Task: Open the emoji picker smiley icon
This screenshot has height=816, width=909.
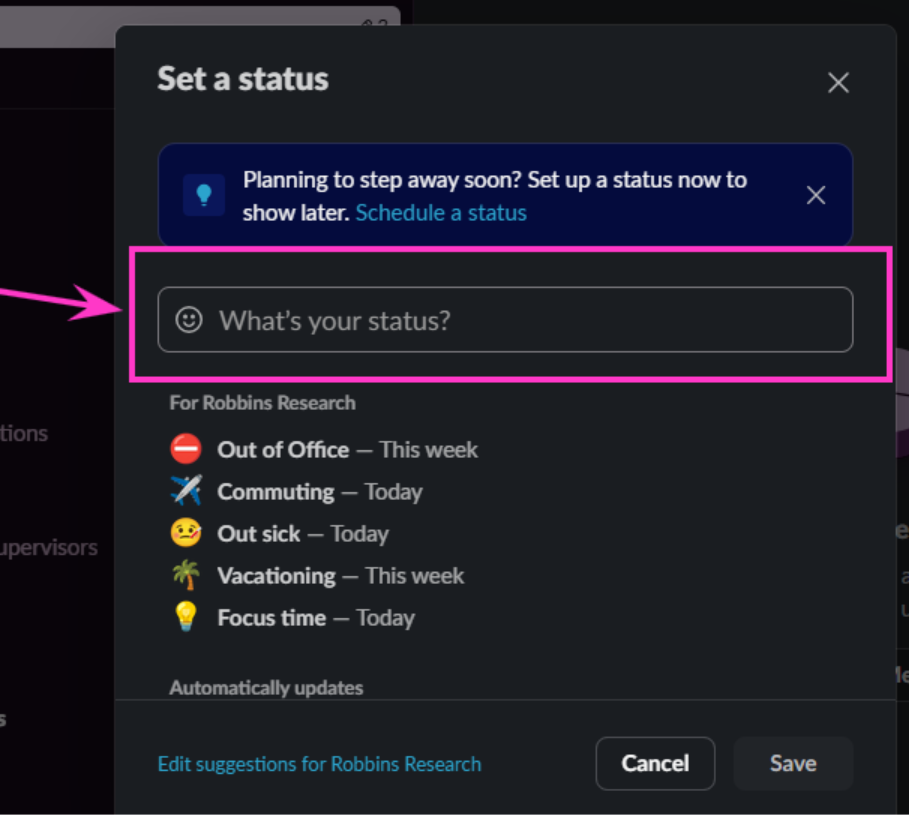Action: 189,320
